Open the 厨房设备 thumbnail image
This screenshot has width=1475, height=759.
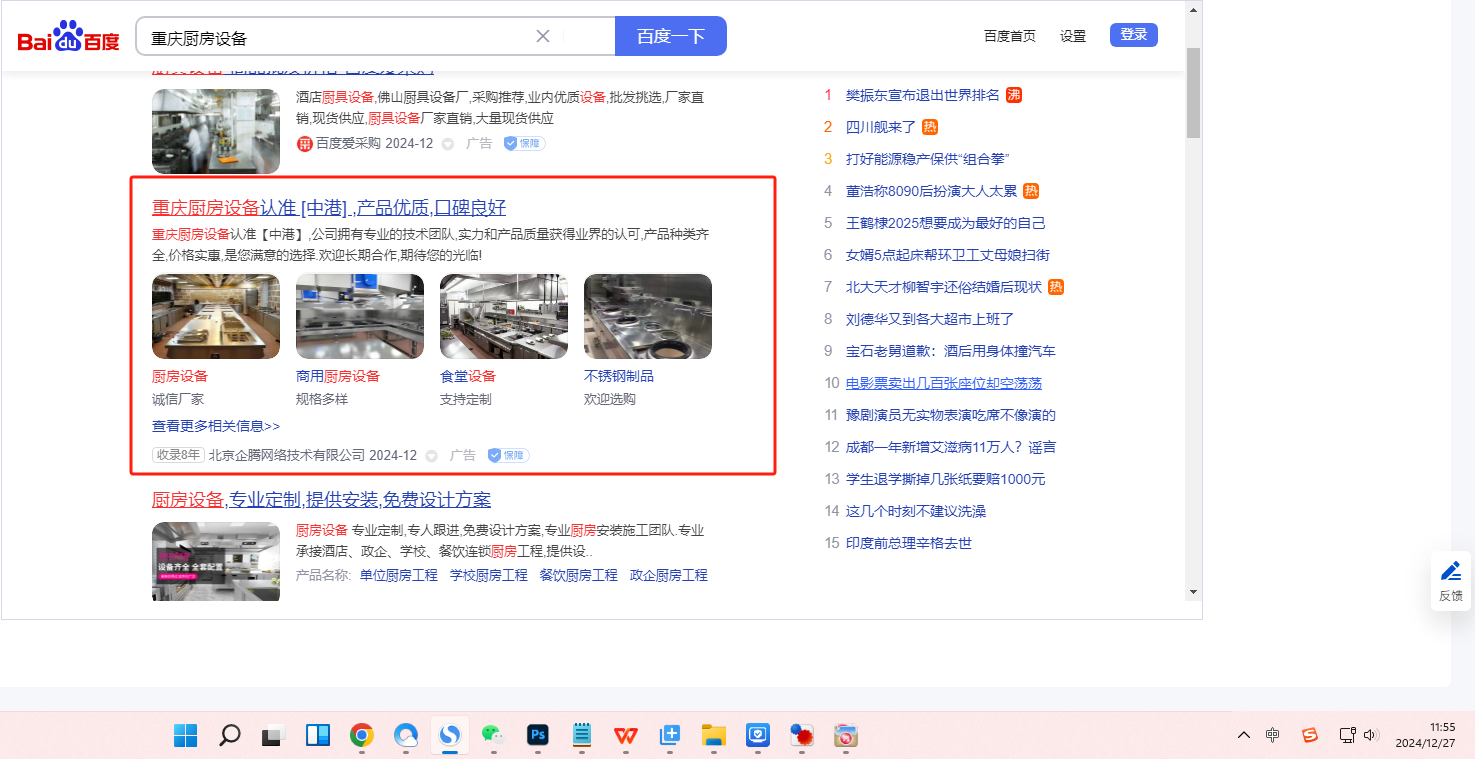216,316
